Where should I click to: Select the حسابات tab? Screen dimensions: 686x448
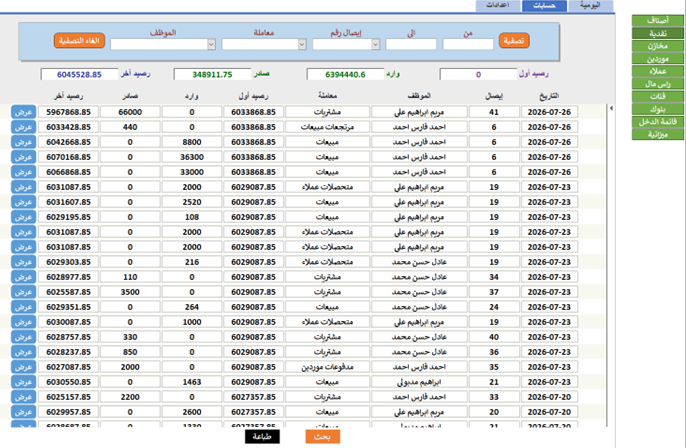point(544,6)
